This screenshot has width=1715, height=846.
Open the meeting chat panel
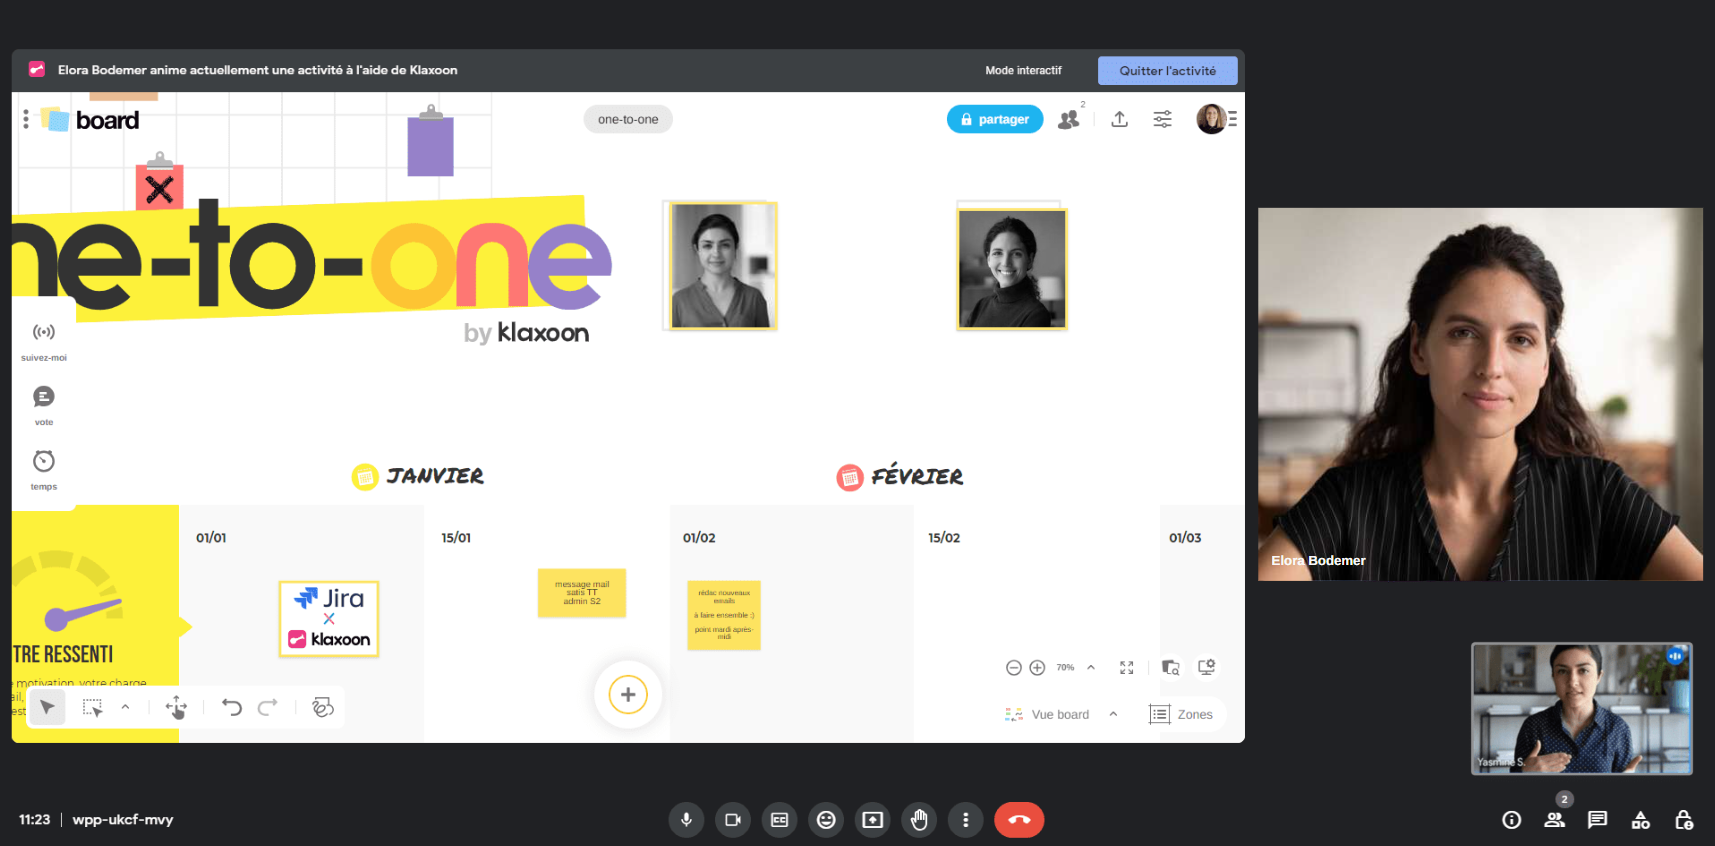pyautogui.click(x=1597, y=820)
